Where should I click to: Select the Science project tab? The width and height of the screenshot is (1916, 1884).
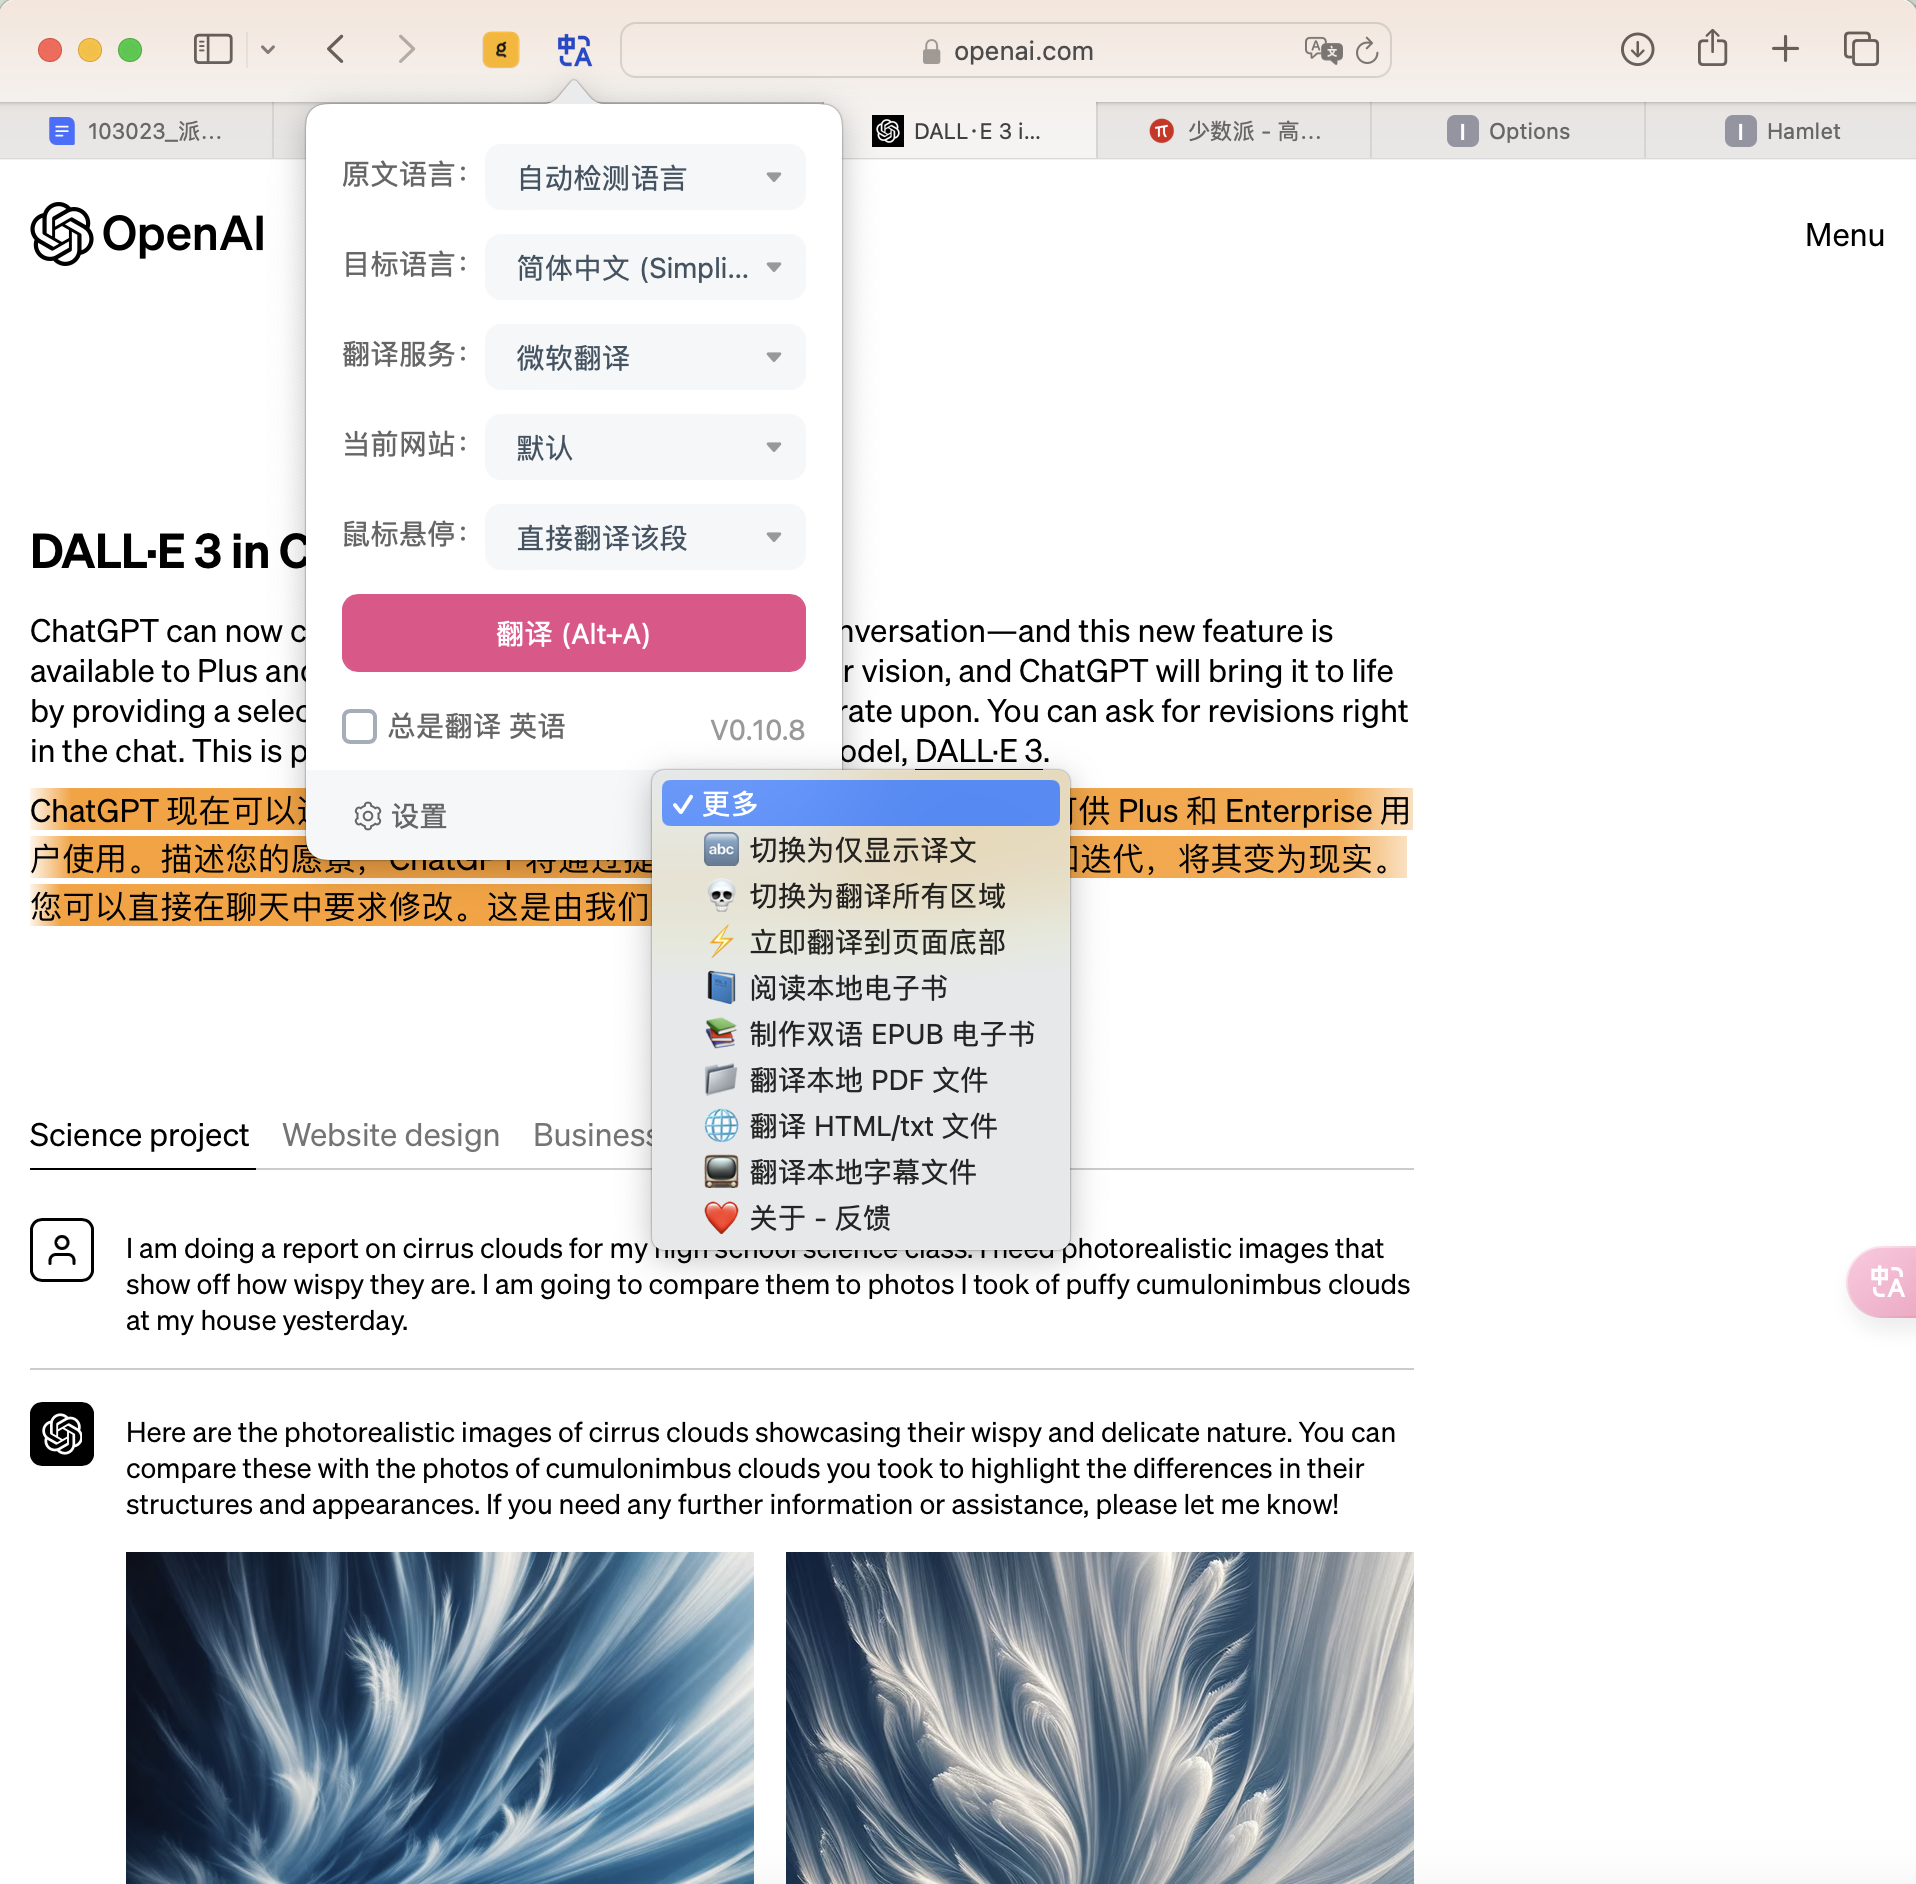click(139, 1135)
